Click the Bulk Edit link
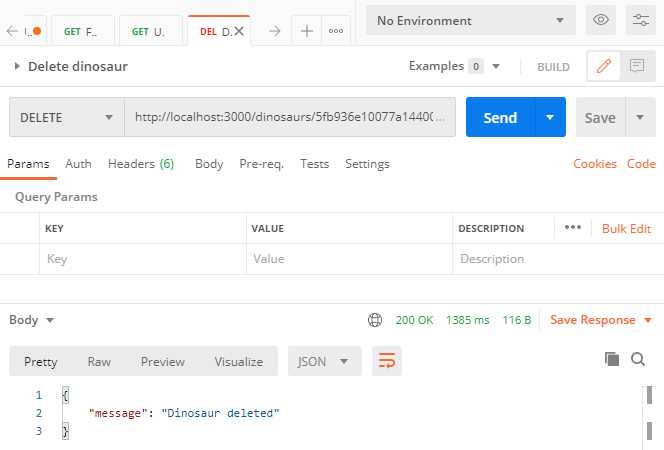This screenshot has width=664, height=450. [626, 229]
